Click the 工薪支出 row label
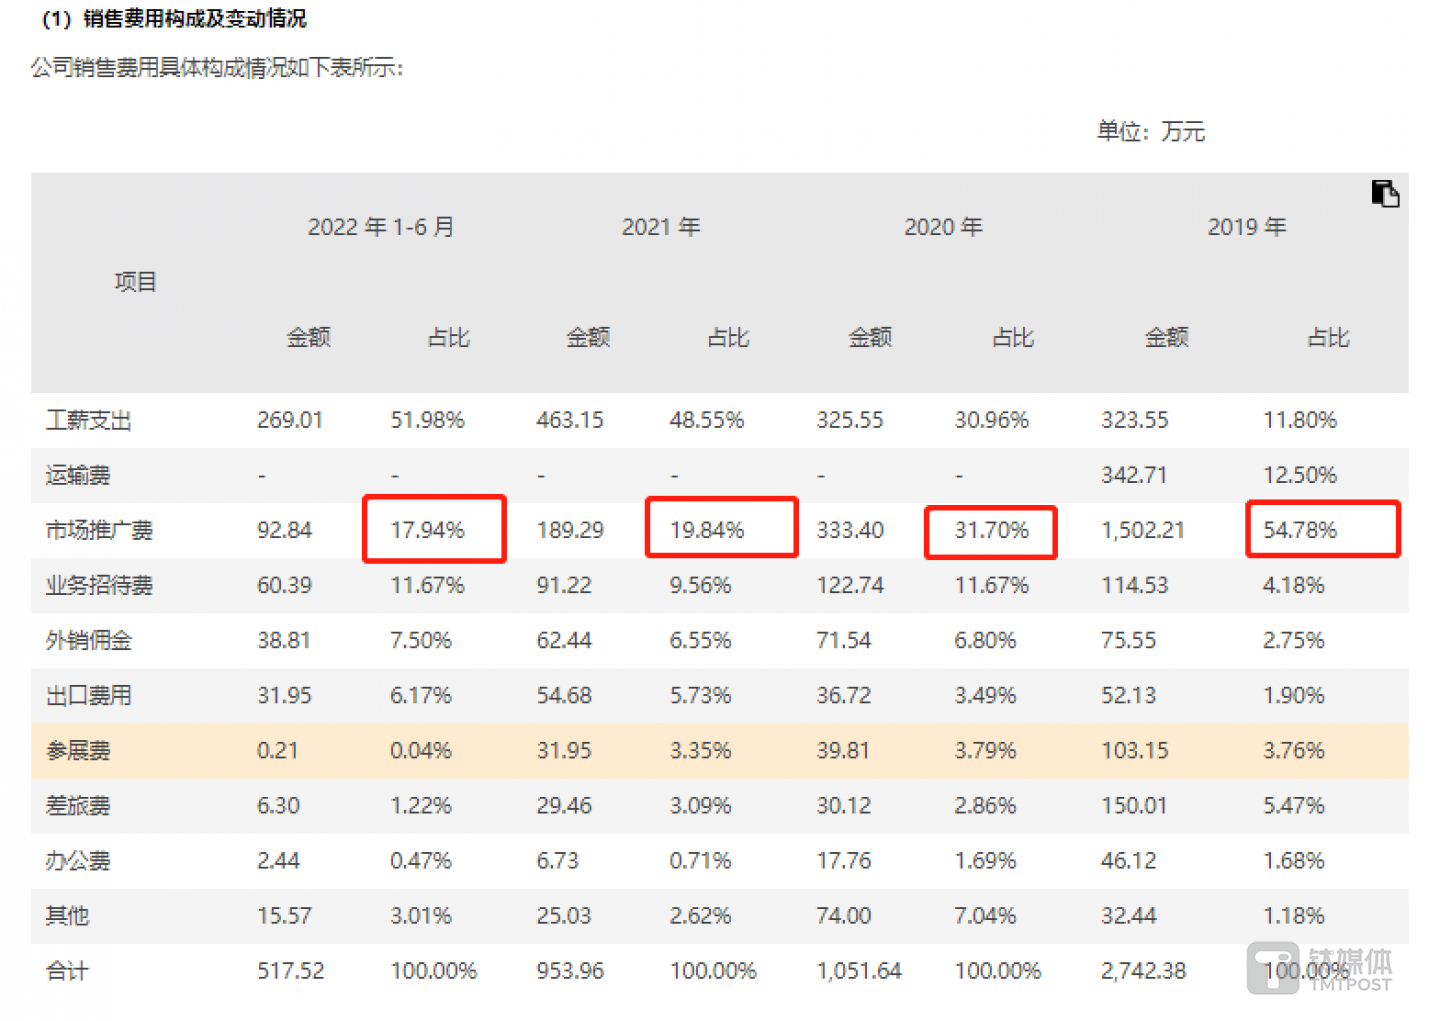 click(88, 420)
